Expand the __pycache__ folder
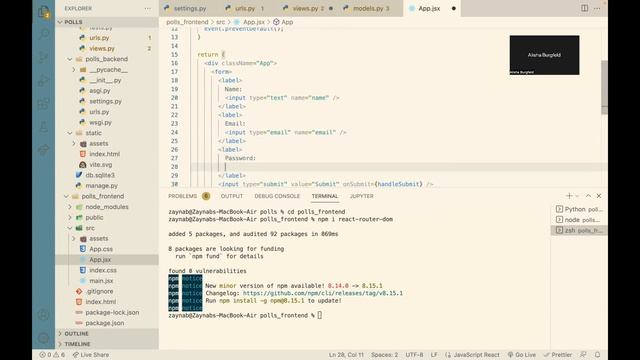This screenshot has height=360, width=640. click(107, 70)
